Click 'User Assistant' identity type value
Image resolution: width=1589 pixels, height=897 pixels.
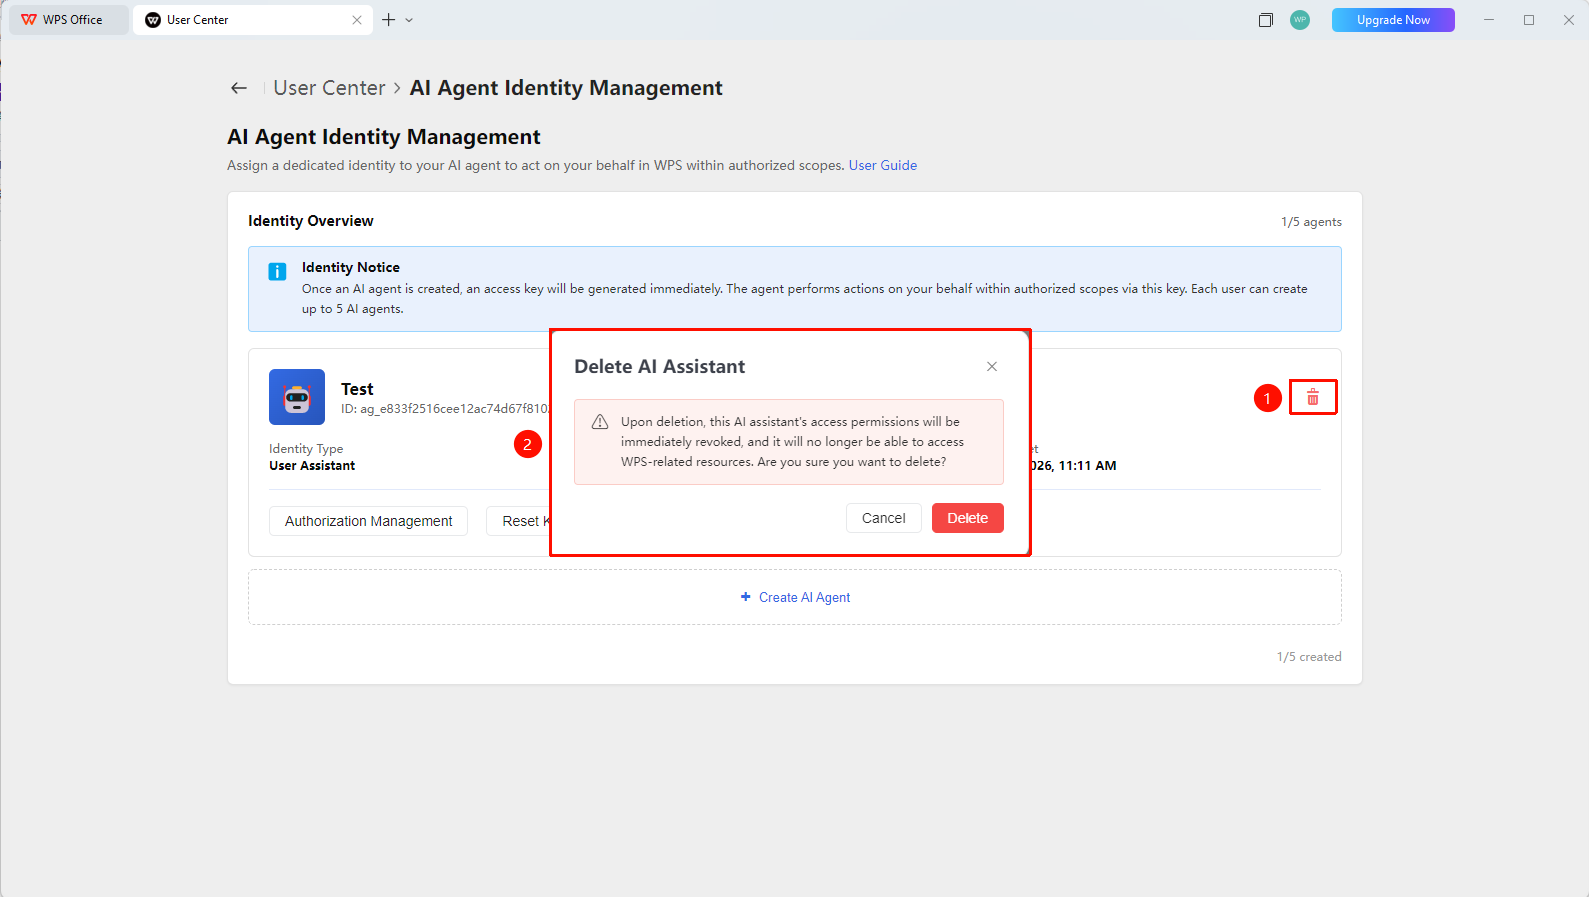coord(312,466)
